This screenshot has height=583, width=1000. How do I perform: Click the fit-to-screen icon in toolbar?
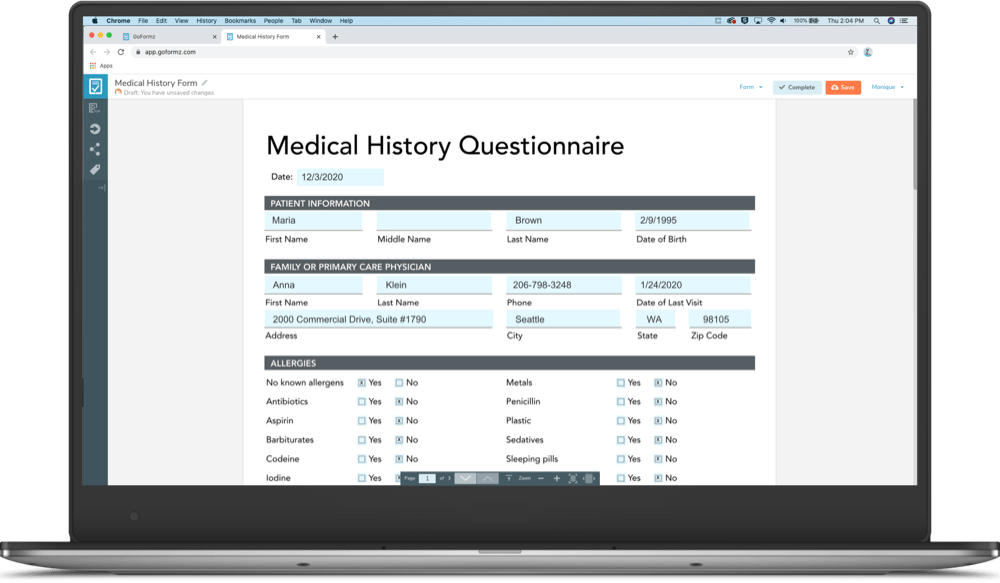[x=573, y=478]
